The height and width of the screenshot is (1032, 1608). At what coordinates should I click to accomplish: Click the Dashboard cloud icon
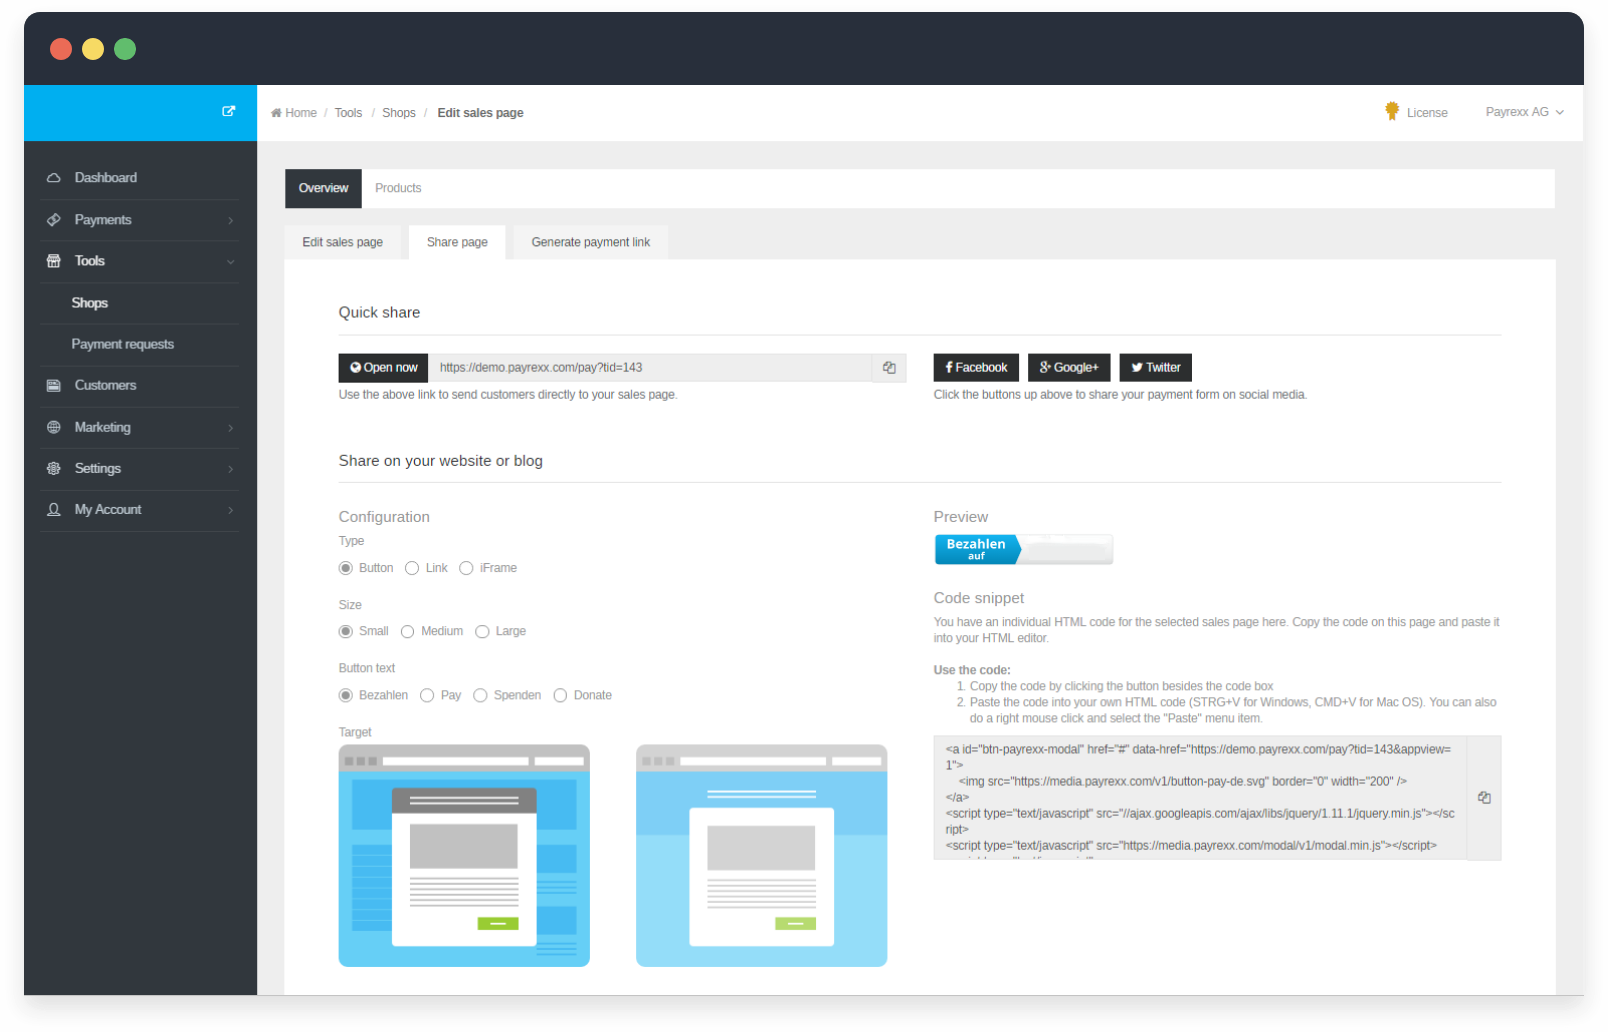pyautogui.click(x=54, y=178)
